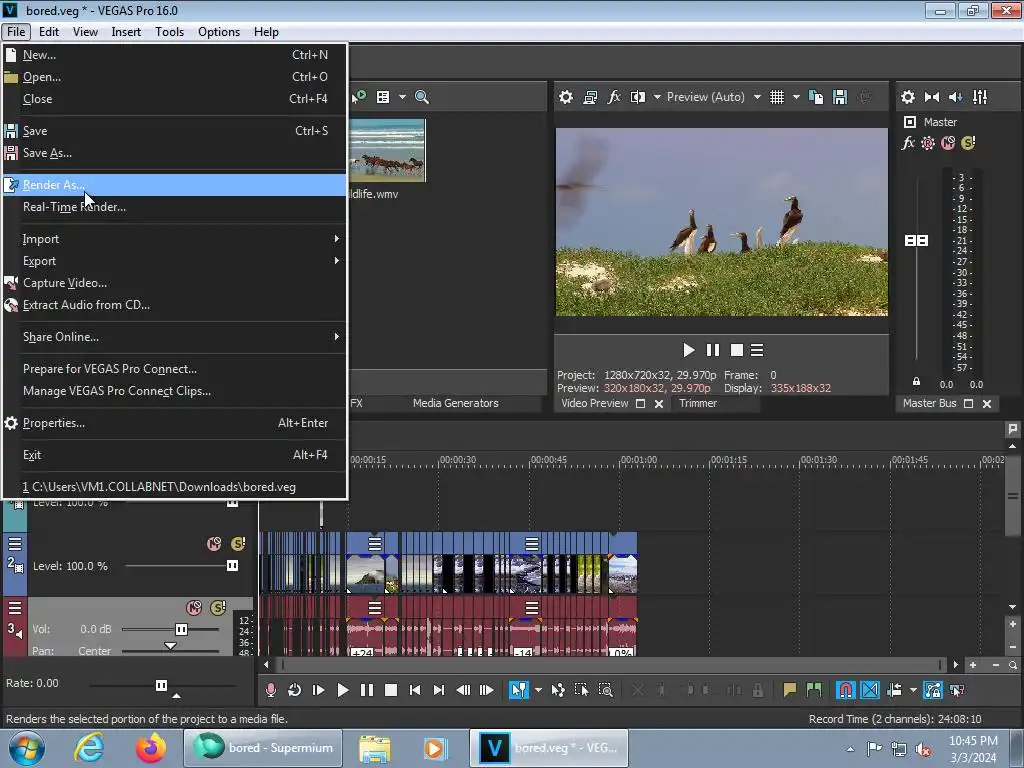Click the record microphone button on transport bar
The height and width of the screenshot is (768, 1024).
[x=270, y=690]
